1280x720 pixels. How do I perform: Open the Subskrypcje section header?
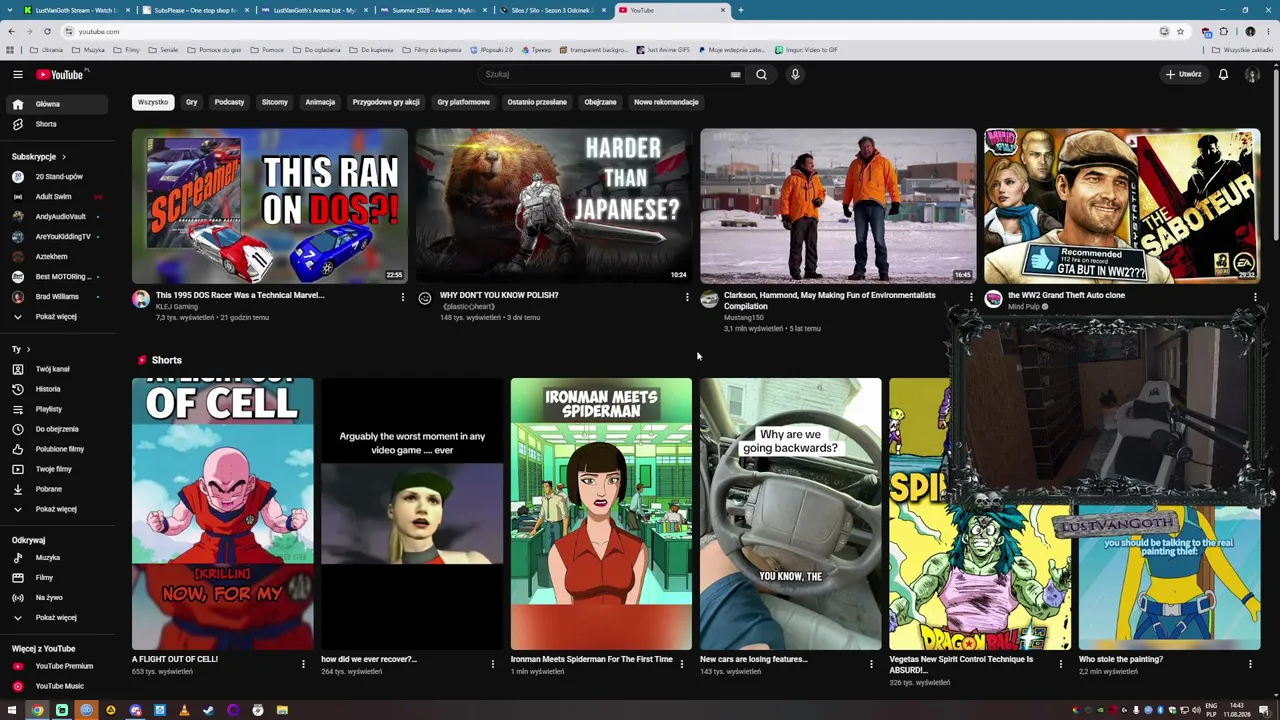tap(39, 157)
